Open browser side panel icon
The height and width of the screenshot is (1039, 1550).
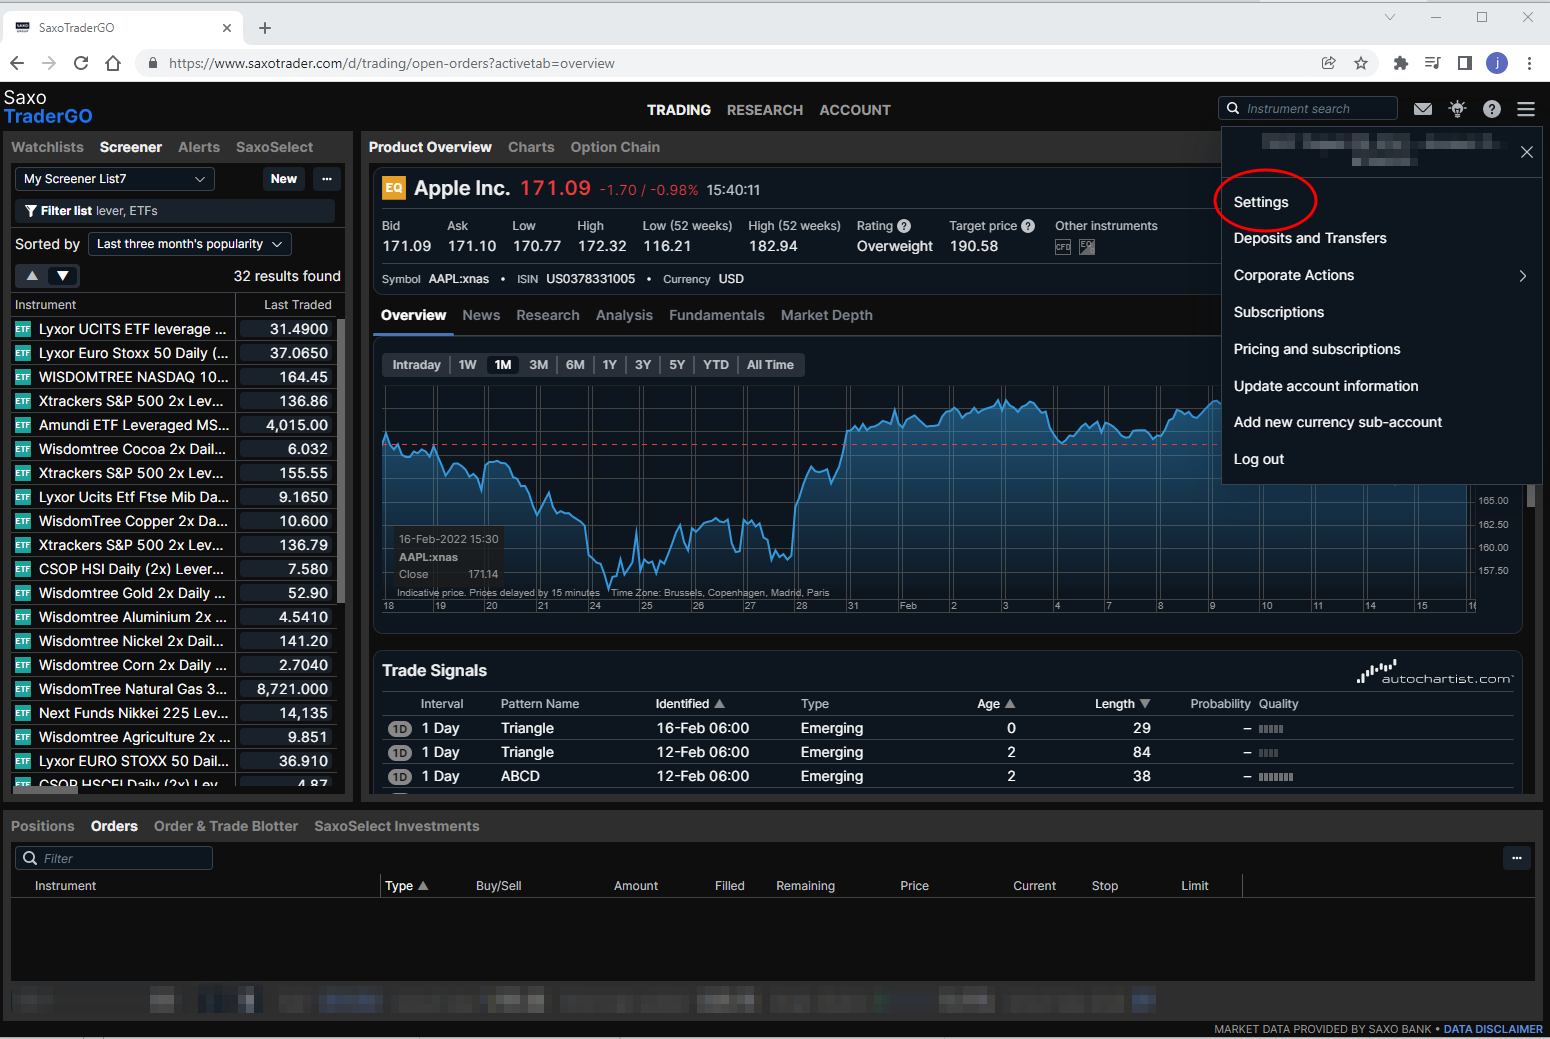point(1465,63)
